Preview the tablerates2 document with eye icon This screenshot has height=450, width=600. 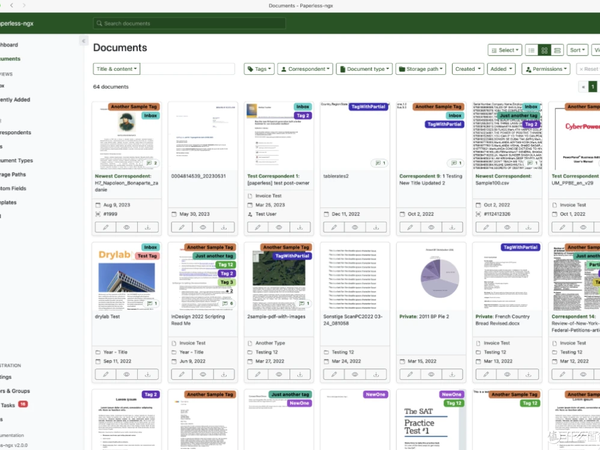click(355, 227)
